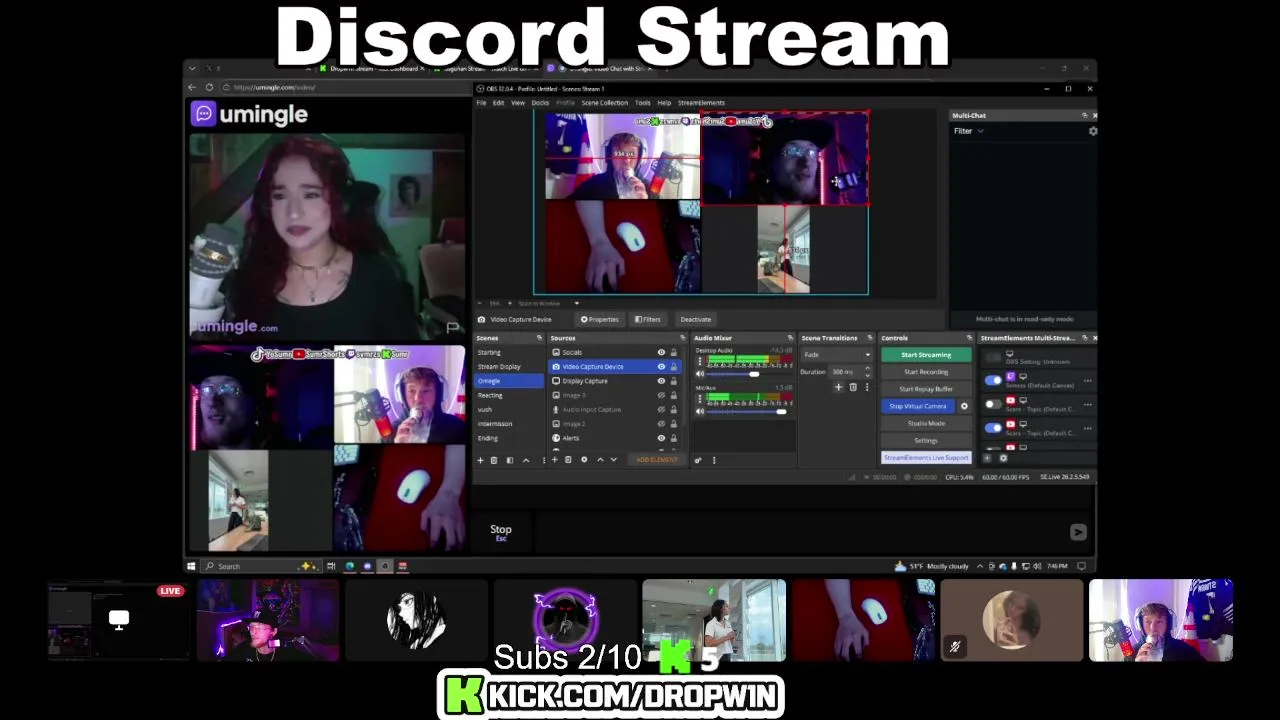Open the OBS Edit menu
This screenshot has height=720, width=1280.
click(498, 102)
